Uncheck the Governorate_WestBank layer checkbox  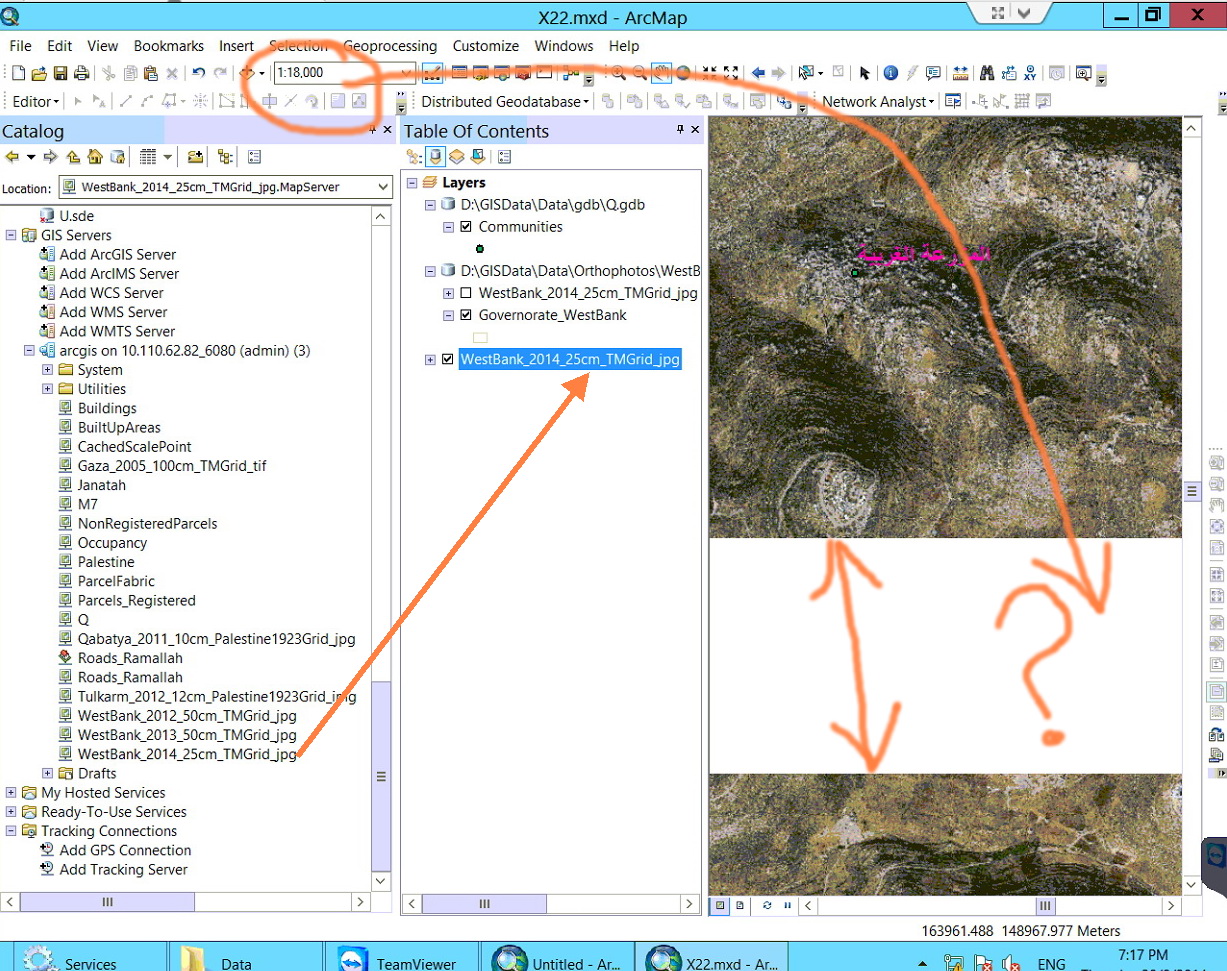click(x=465, y=315)
